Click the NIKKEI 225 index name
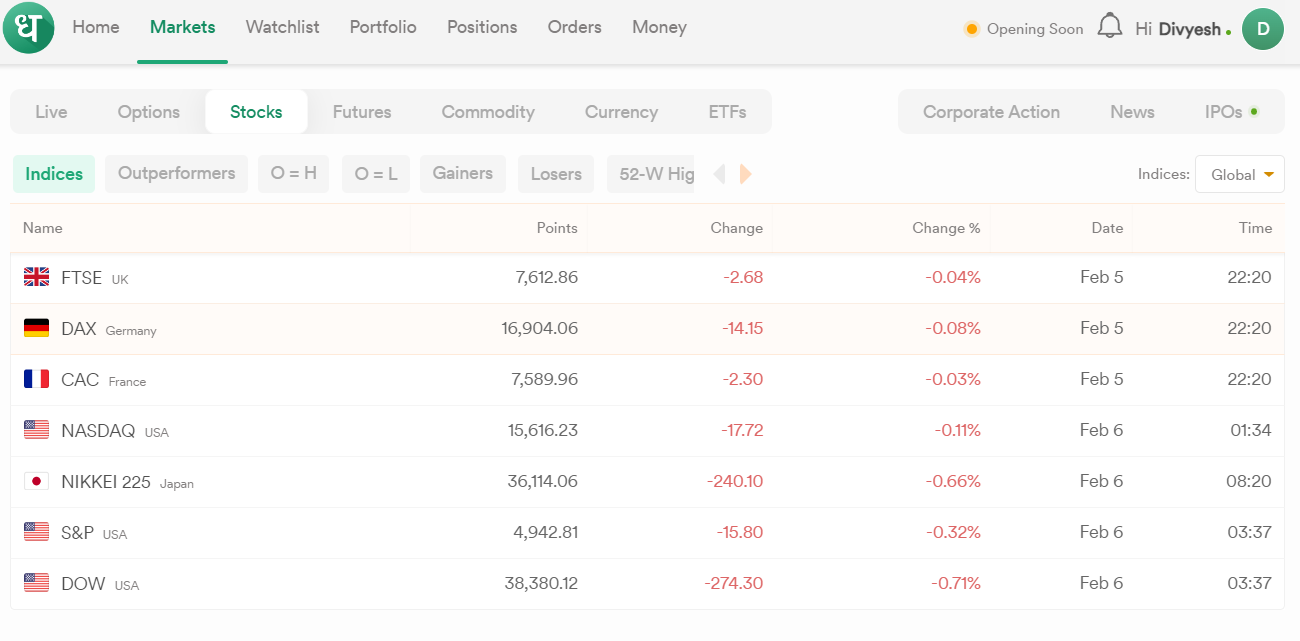The width and height of the screenshot is (1300, 641). 106,482
